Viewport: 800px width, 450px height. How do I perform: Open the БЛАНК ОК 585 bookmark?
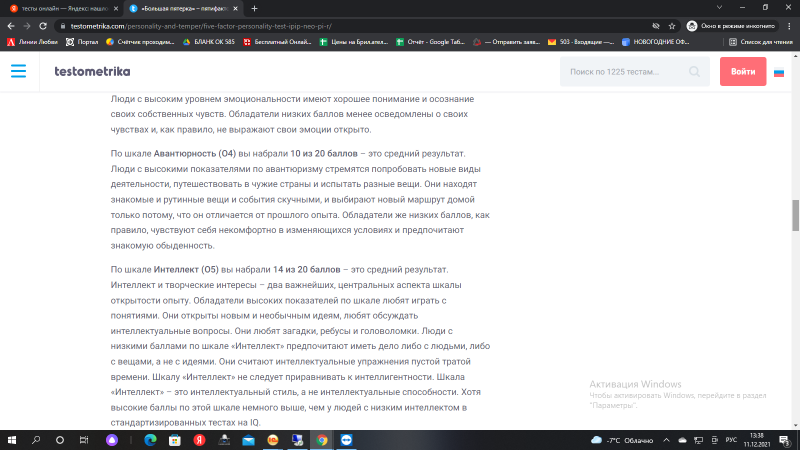(212, 42)
